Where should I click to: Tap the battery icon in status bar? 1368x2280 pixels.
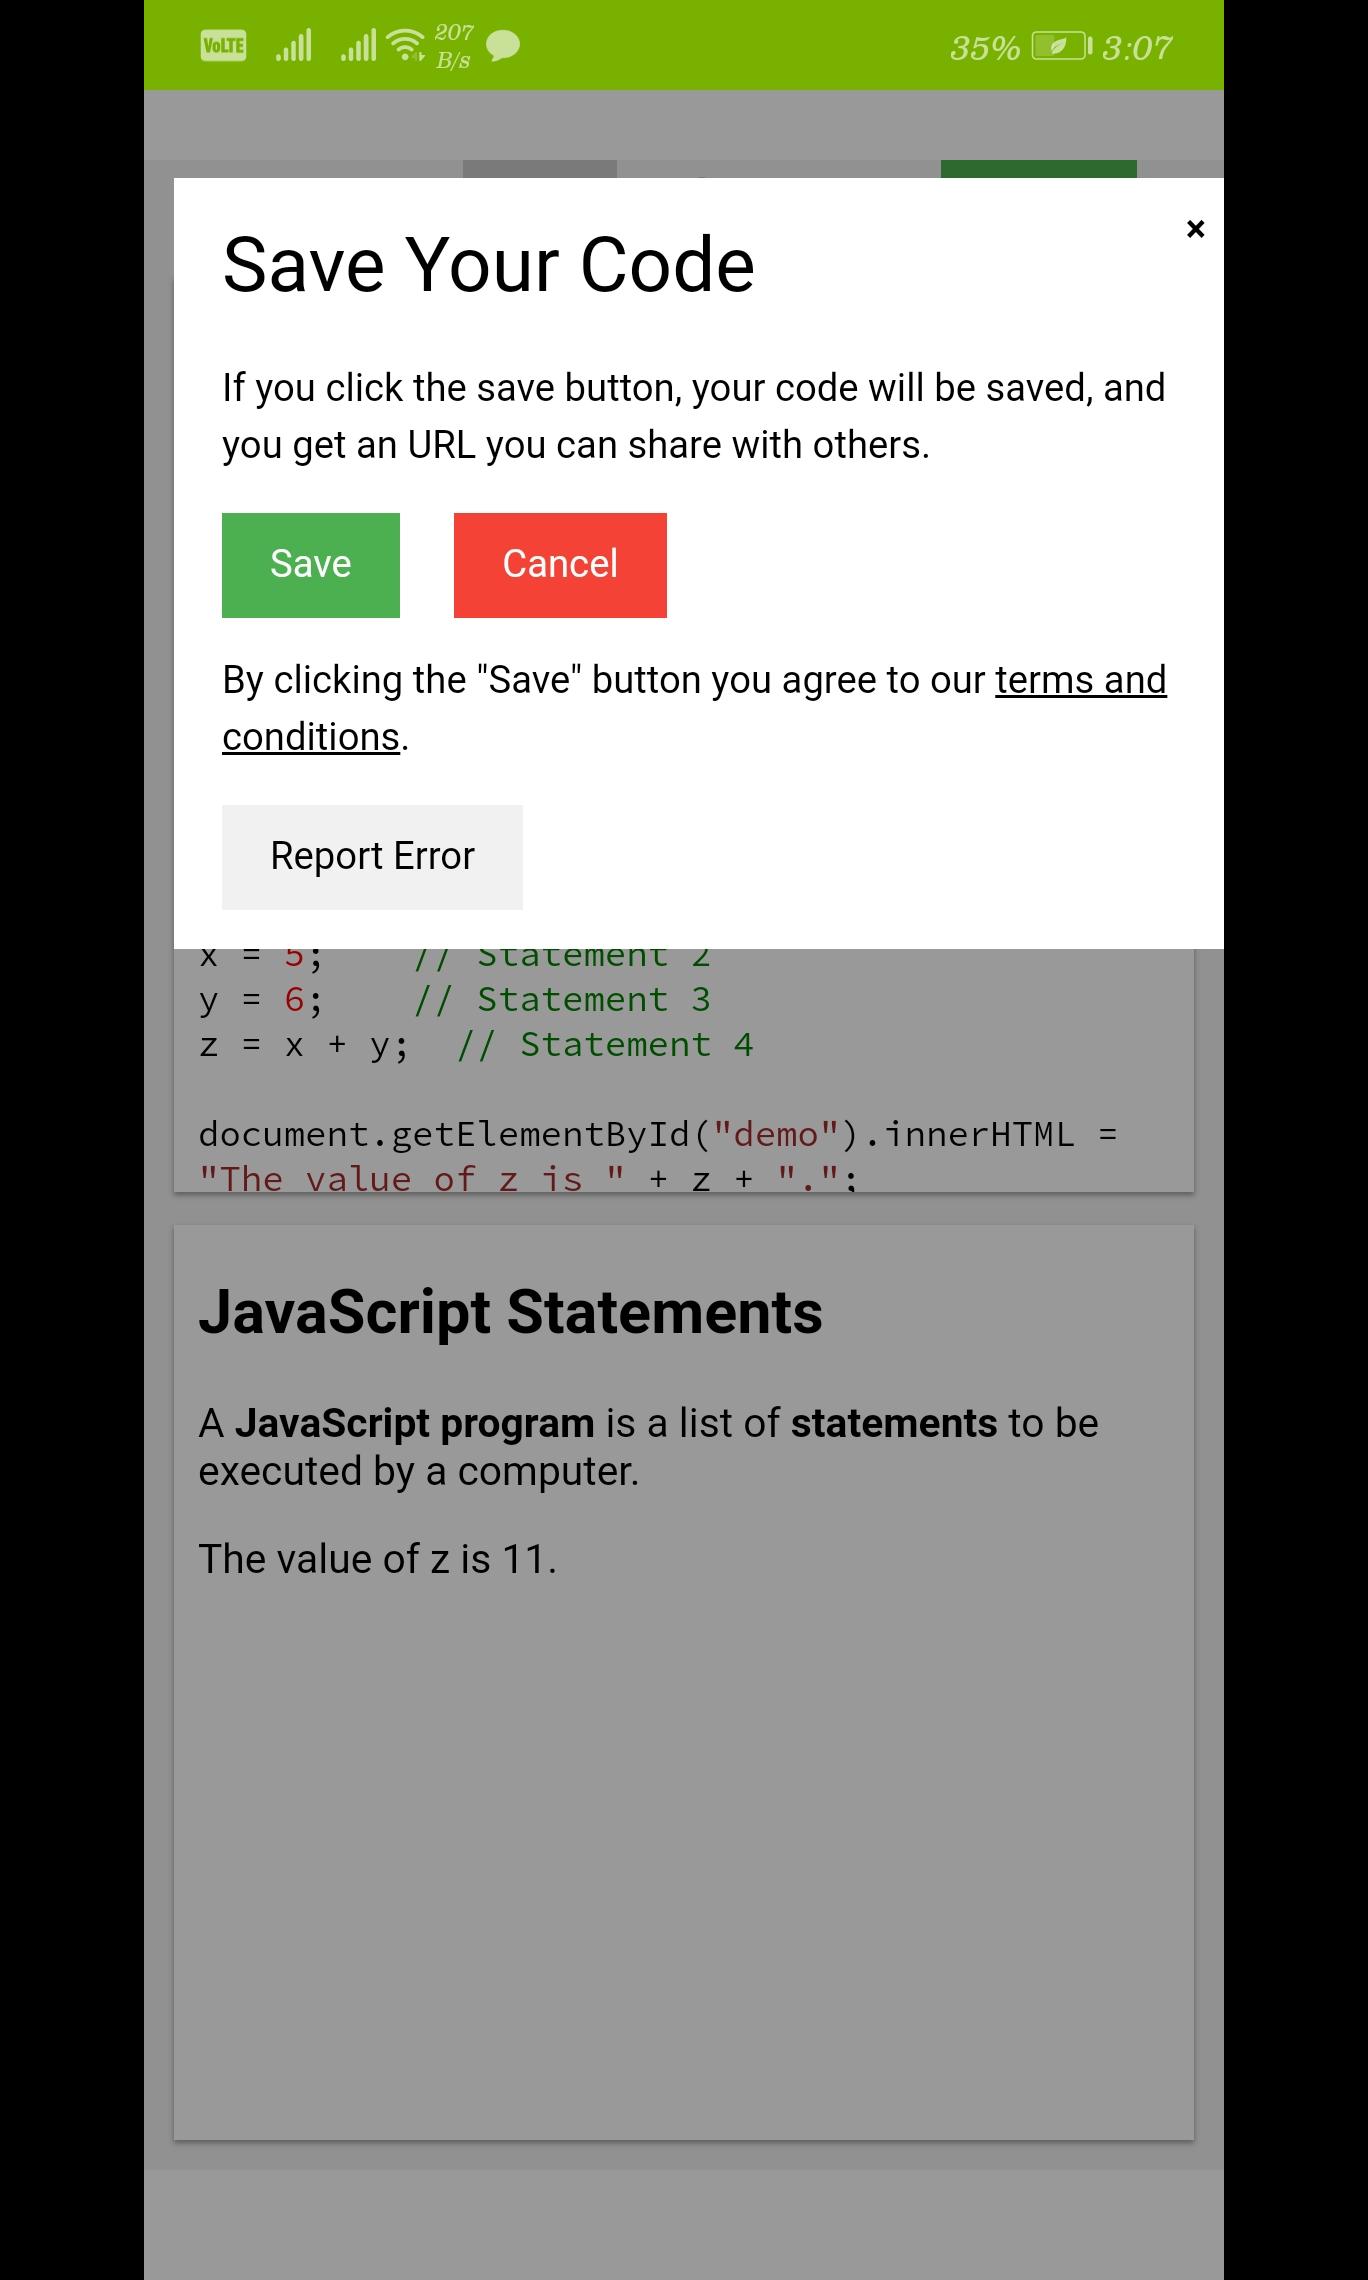1061,46
